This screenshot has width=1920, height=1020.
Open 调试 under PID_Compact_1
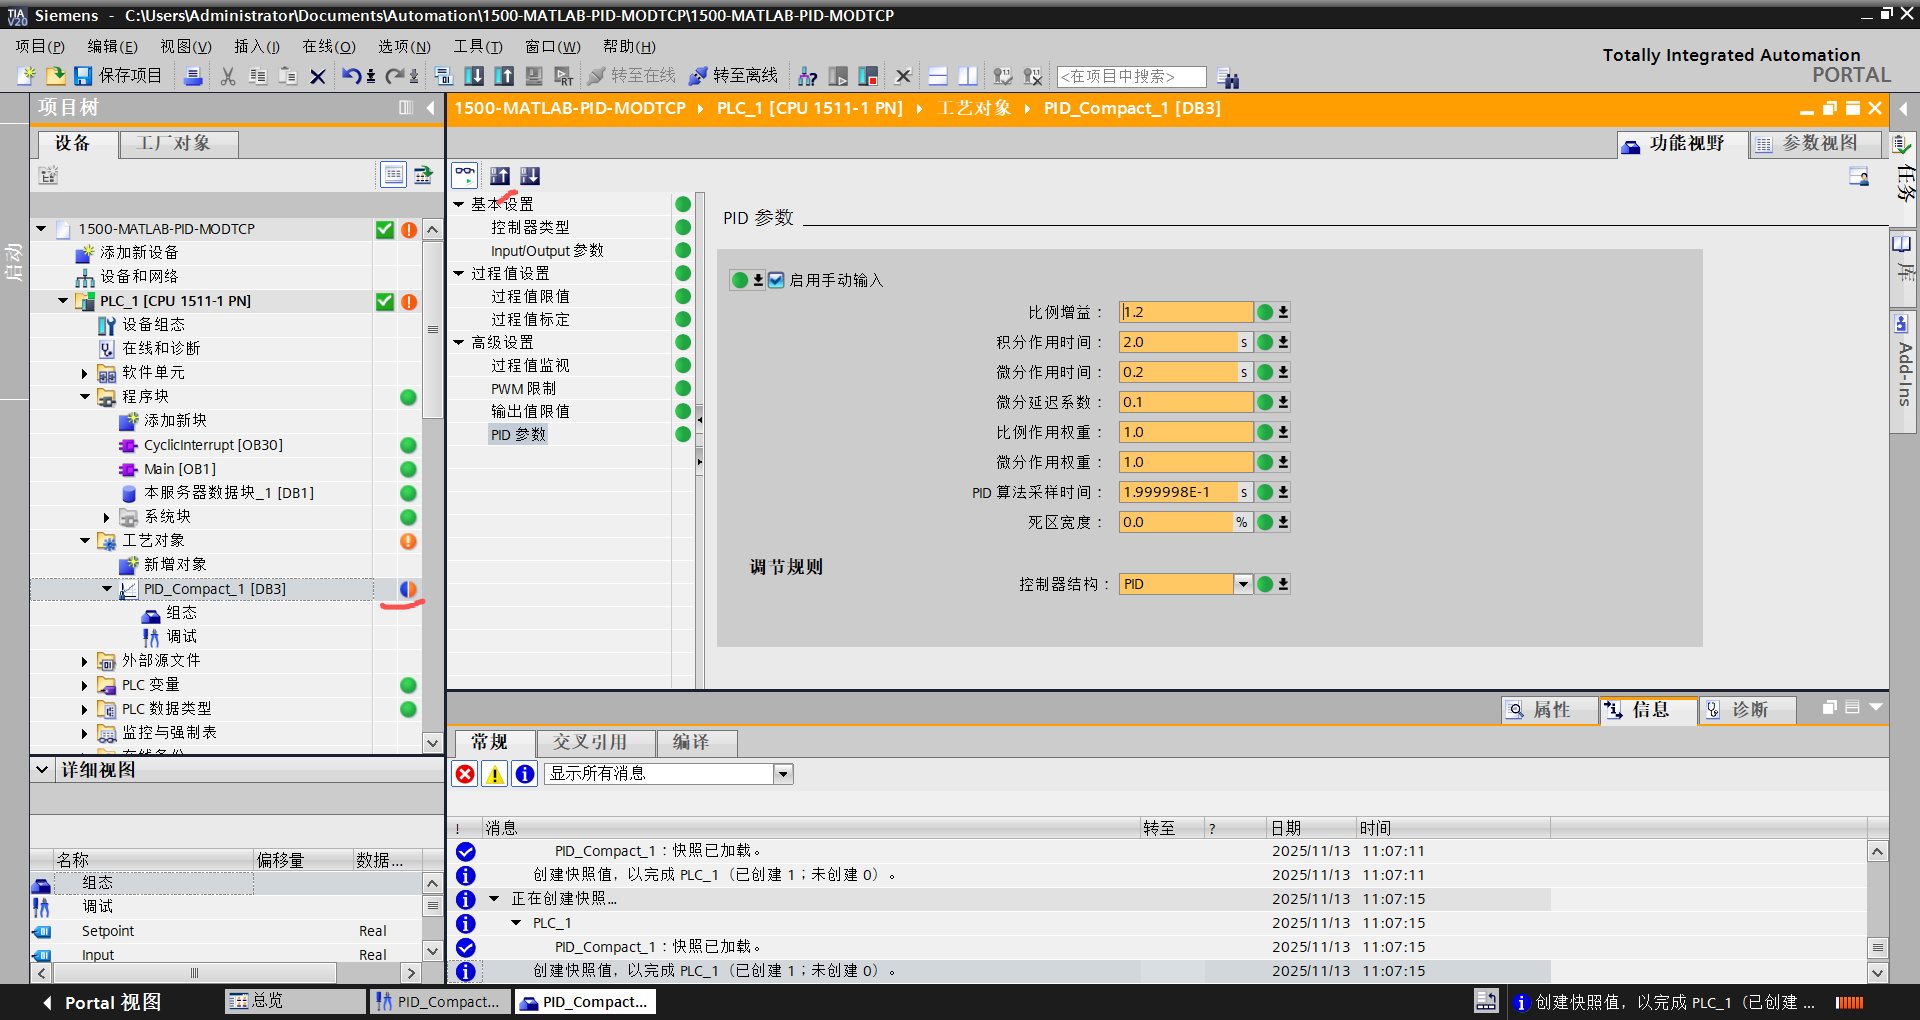(x=181, y=637)
